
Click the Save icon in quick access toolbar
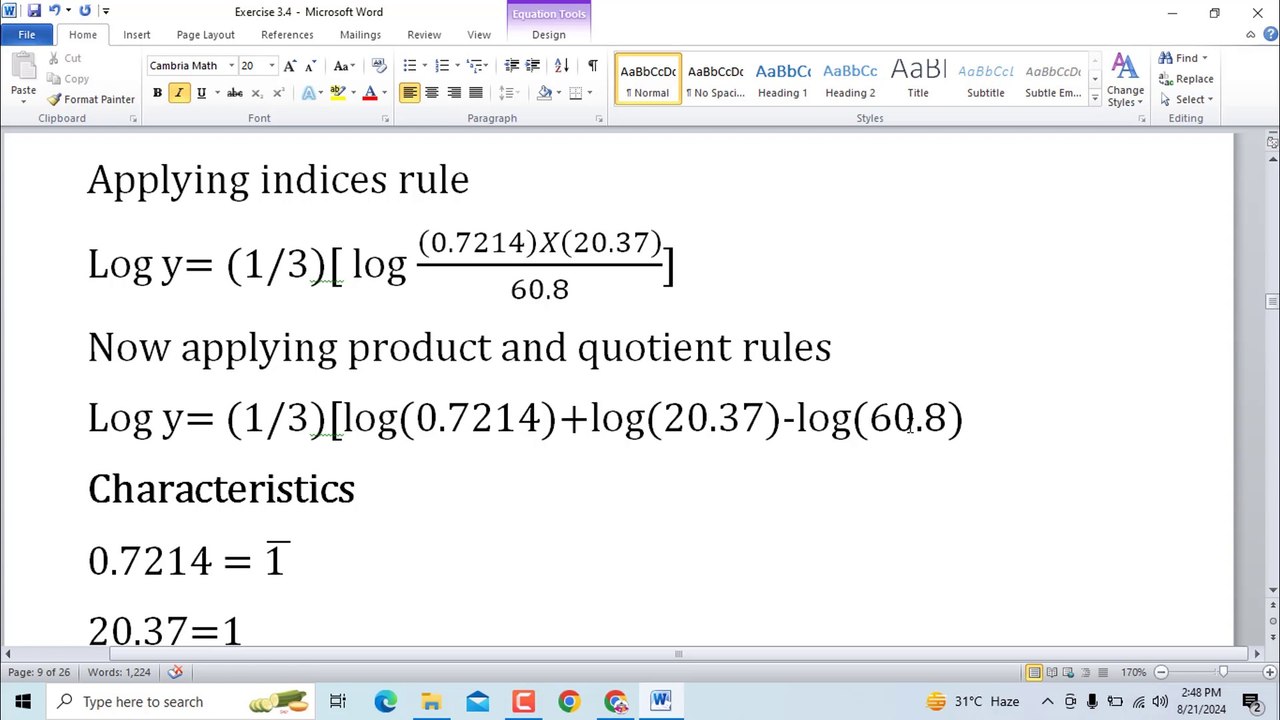pos(34,11)
